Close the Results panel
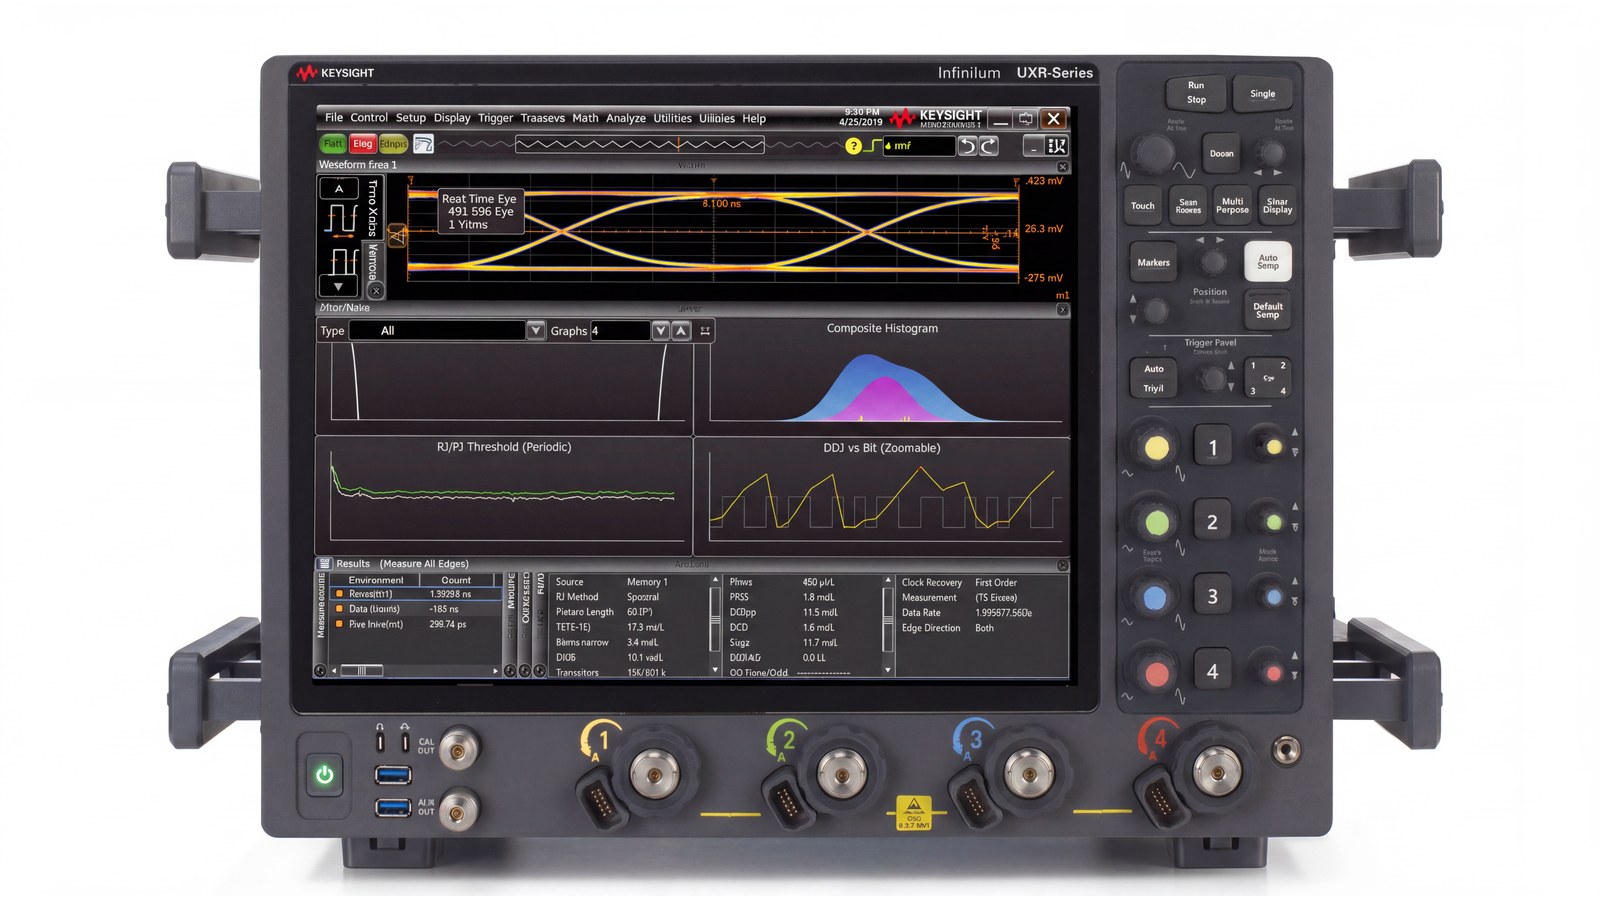 [x=1062, y=565]
